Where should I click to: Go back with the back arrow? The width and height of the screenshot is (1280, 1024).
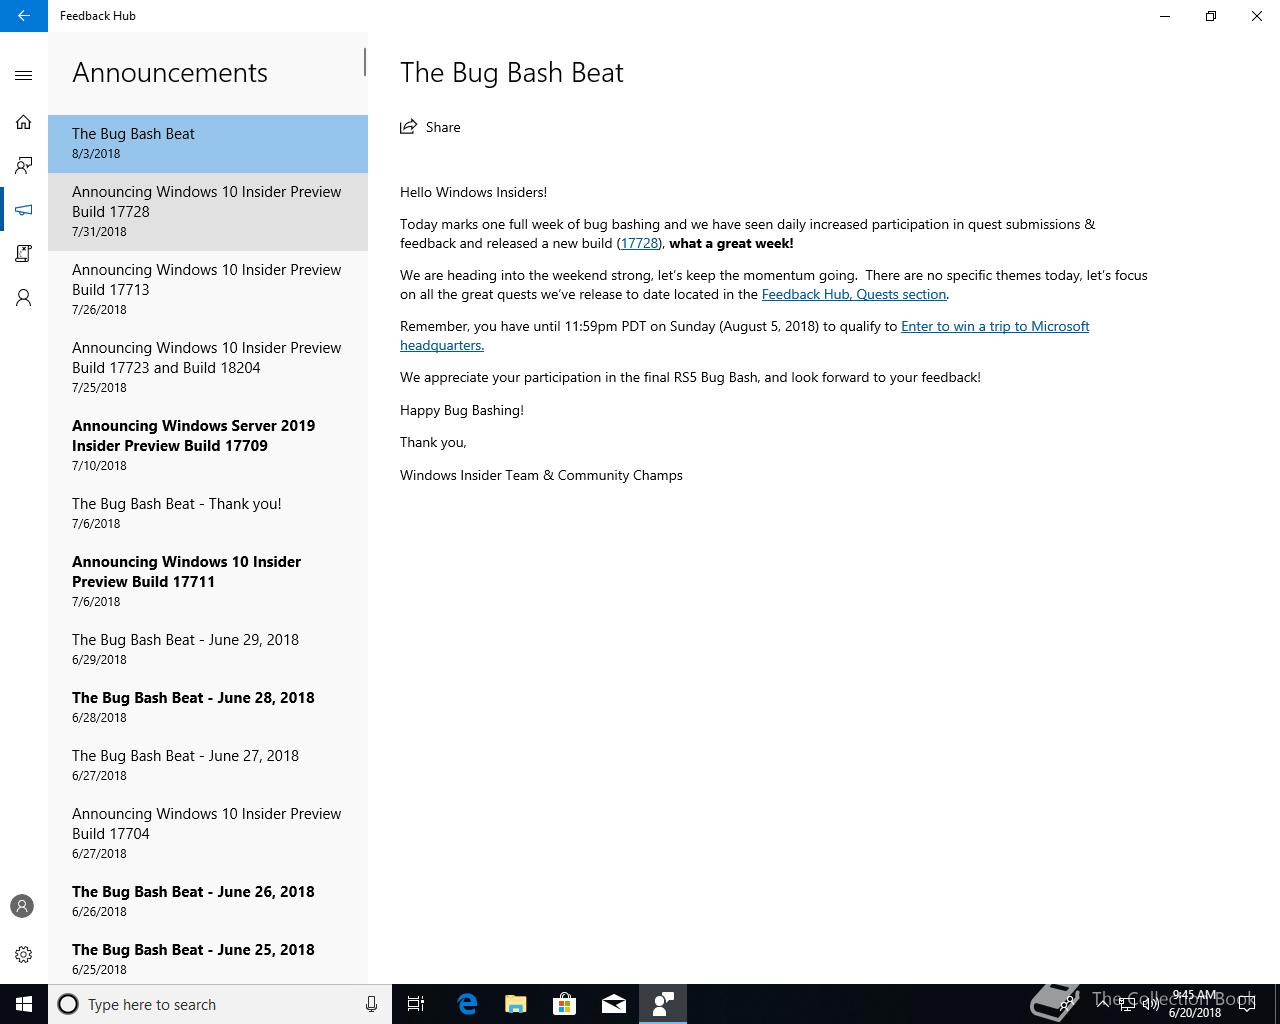(23, 16)
